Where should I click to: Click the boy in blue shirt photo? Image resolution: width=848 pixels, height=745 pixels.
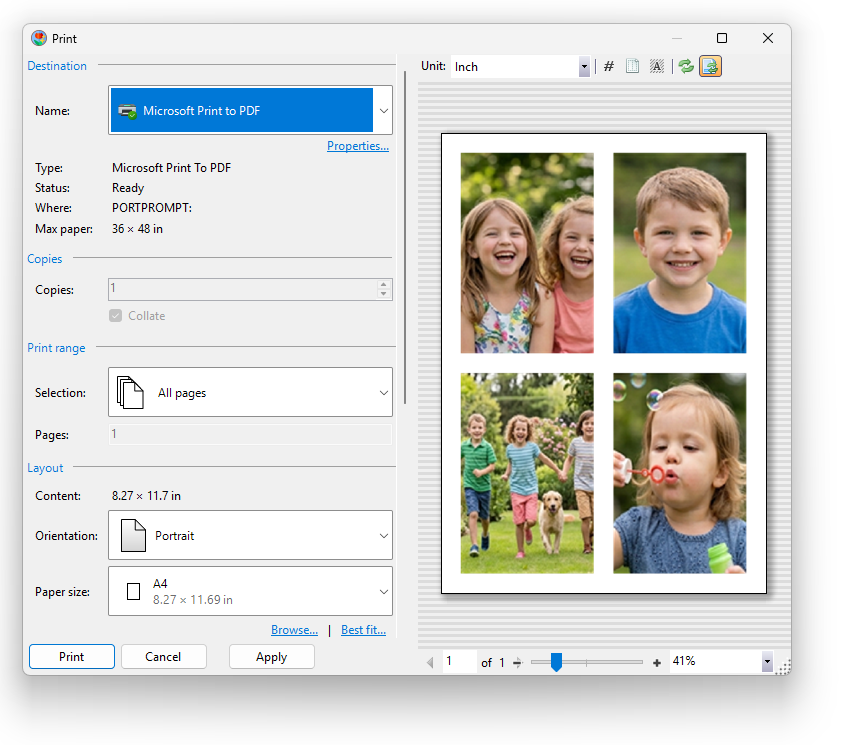[x=679, y=253]
